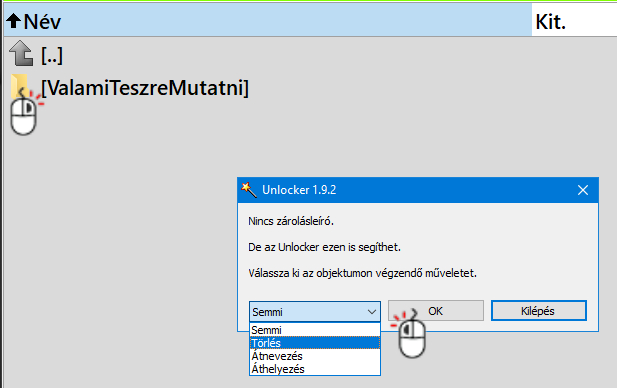Select the [..] parent folder entry
Image resolution: width=617 pixels, height=388 pixels.
pos(52,55)
